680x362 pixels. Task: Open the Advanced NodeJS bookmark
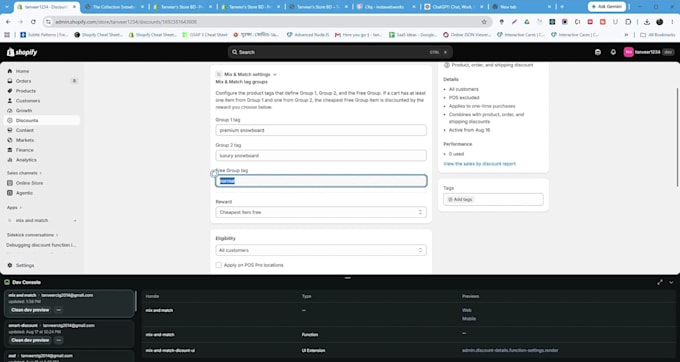(308, 35)
